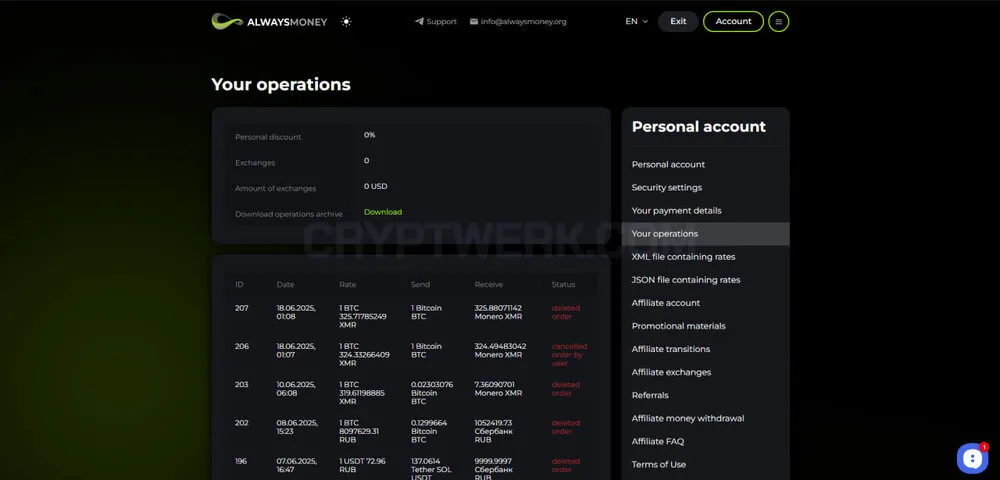Click send amount 0.02303076 Bitcoin BTC
The width and height of the screenshot is (1000, 480).
432,393
